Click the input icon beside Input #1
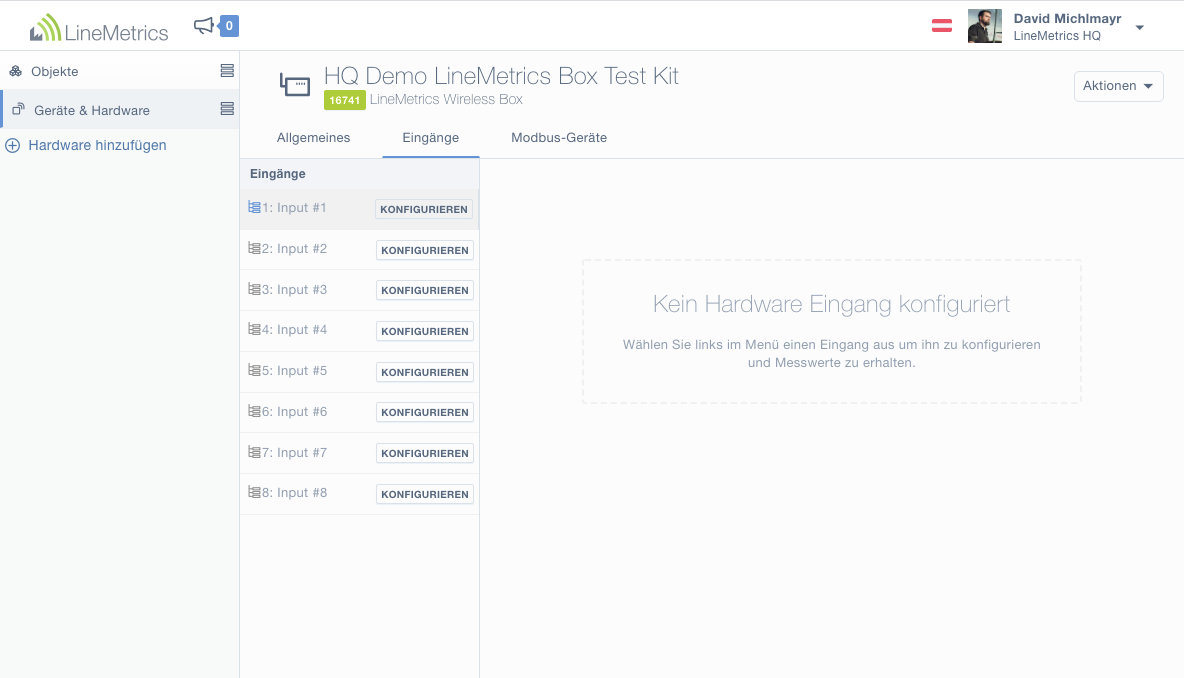 point(254,207)
